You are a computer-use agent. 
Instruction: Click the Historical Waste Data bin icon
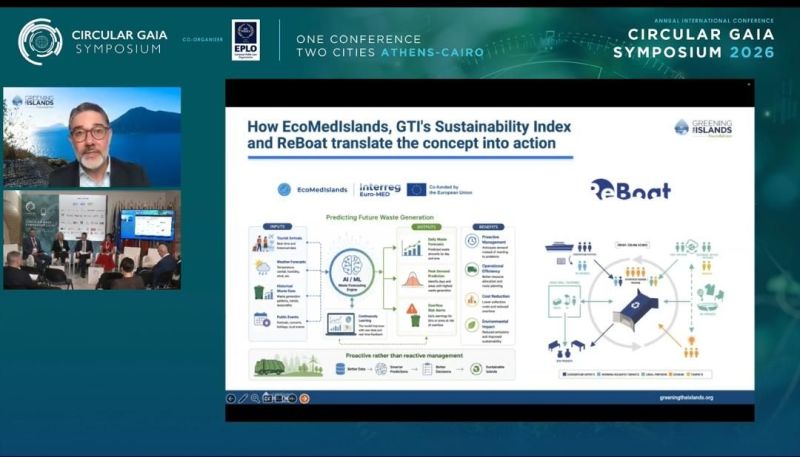pos(263,292)
